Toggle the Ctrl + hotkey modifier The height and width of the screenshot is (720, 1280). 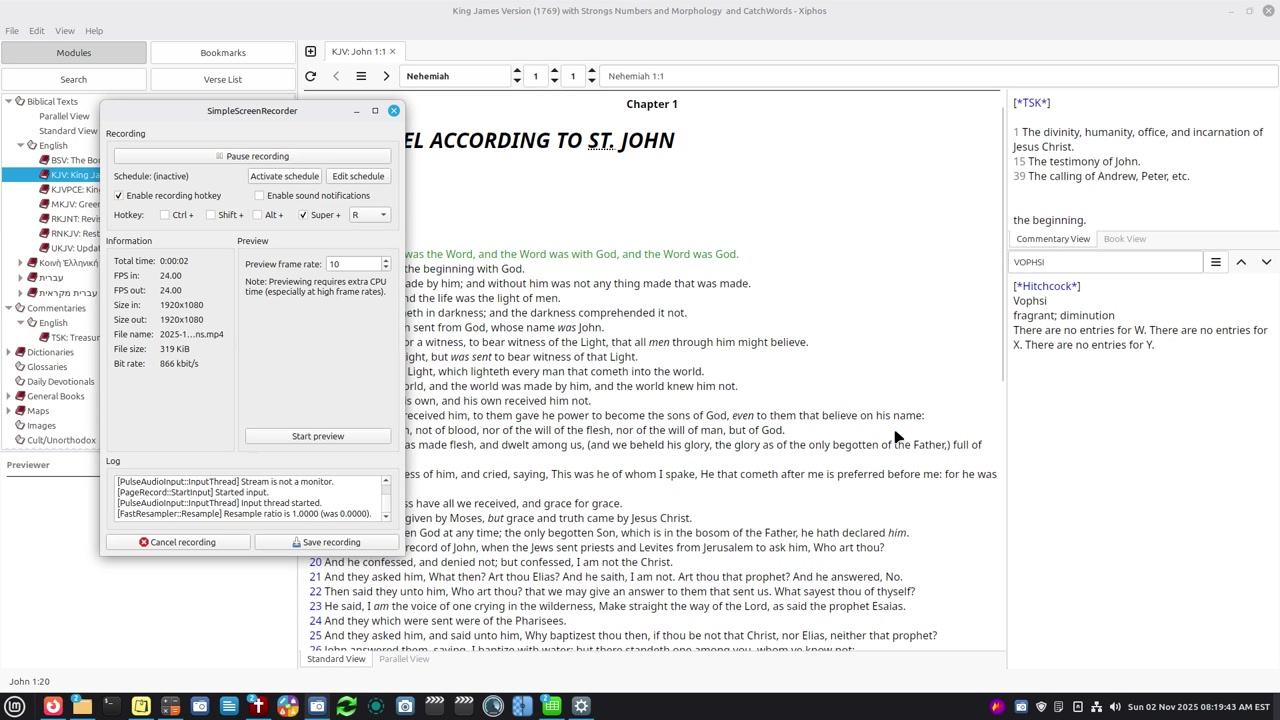[x=166, y=215]
